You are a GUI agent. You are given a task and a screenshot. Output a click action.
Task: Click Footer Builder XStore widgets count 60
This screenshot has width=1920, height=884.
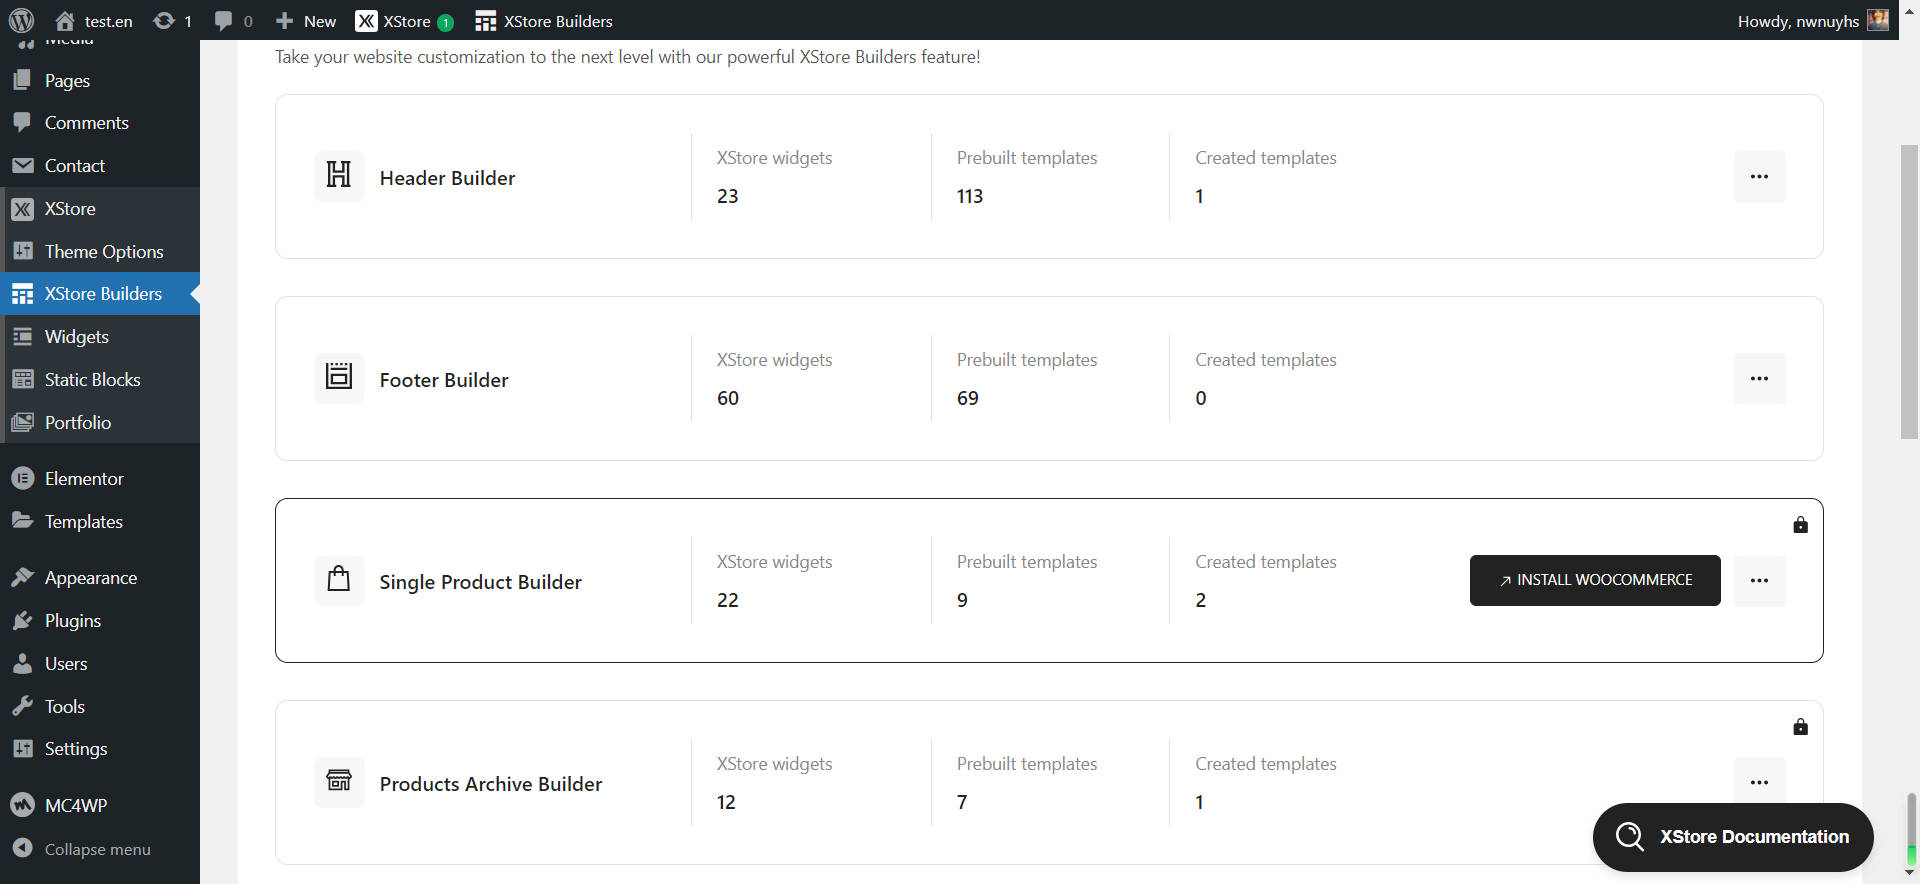728,398
